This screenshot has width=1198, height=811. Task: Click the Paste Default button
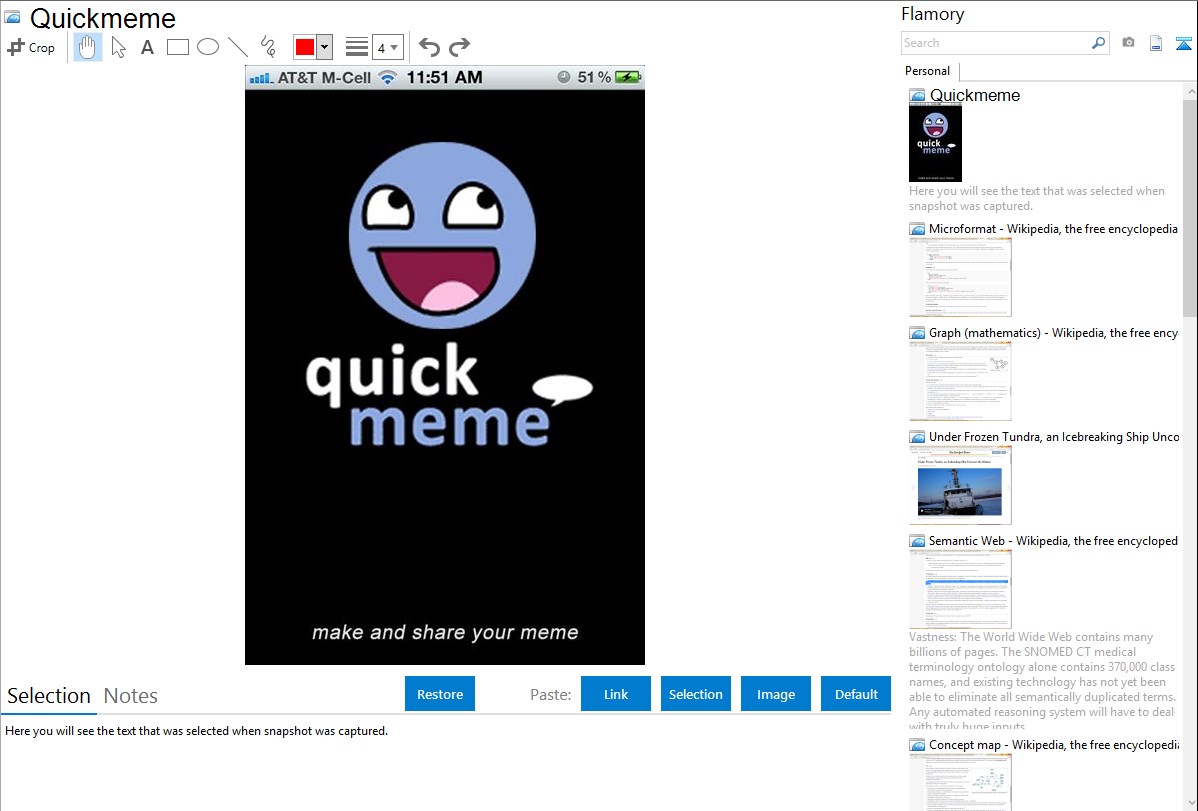coord(856,694)
